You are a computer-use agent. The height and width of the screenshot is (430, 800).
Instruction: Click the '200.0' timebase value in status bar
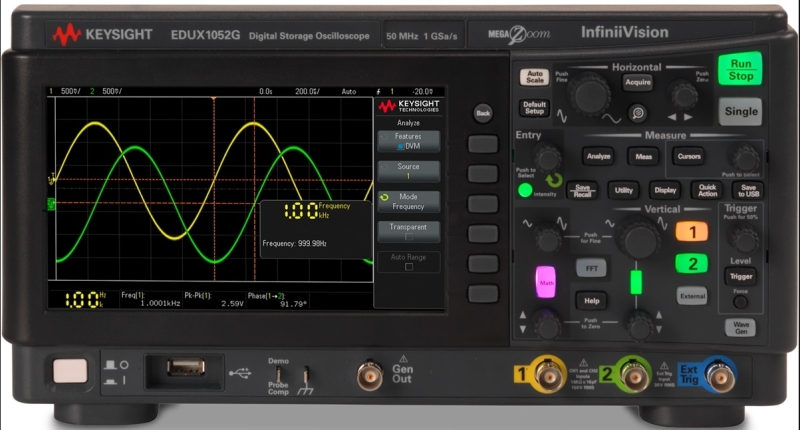tap(307, 92)
